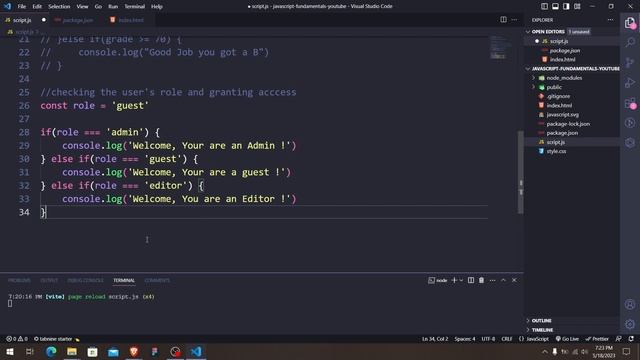Open the Edit menu
The height and width of the screenshot is (360, 640).
point(37,7)
